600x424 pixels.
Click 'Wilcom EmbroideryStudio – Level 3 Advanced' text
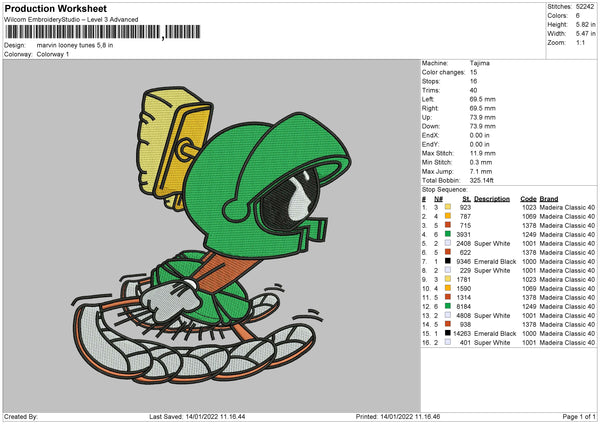71,20
